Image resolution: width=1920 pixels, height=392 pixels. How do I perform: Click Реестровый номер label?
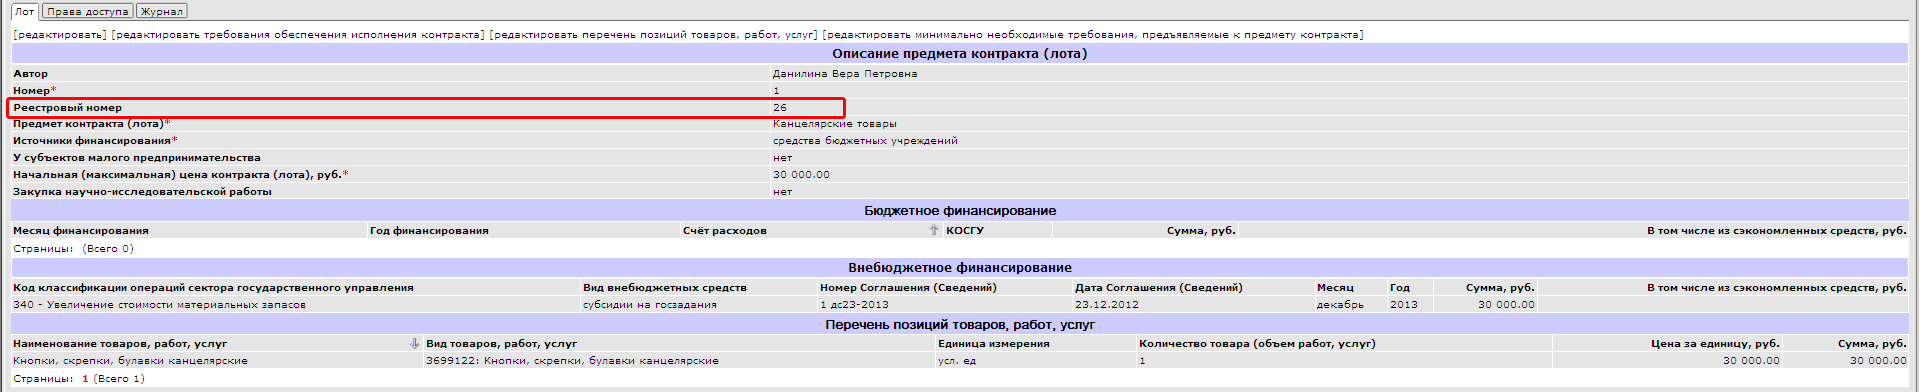68,108
